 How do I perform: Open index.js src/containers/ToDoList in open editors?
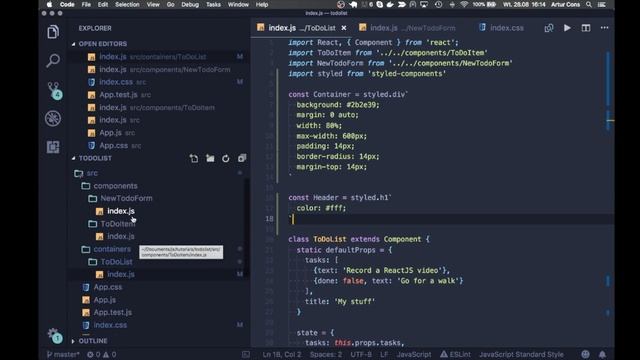pyautogui.click(x=153, y=57)
